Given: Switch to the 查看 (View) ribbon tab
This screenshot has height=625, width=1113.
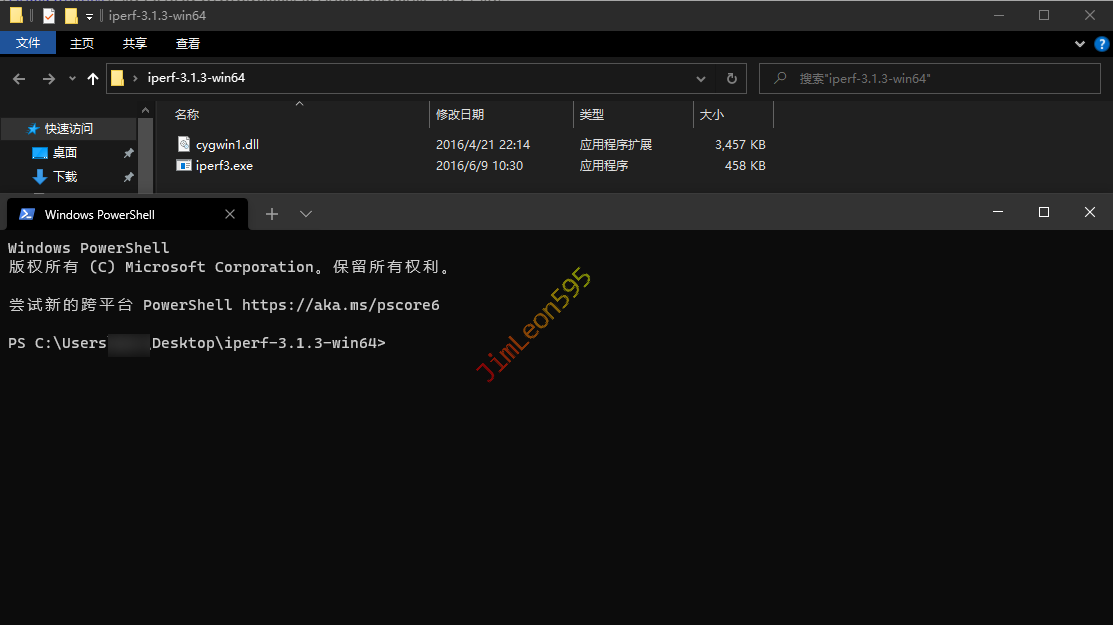Looking at the screenshot, I should click(x=187, y=43).
